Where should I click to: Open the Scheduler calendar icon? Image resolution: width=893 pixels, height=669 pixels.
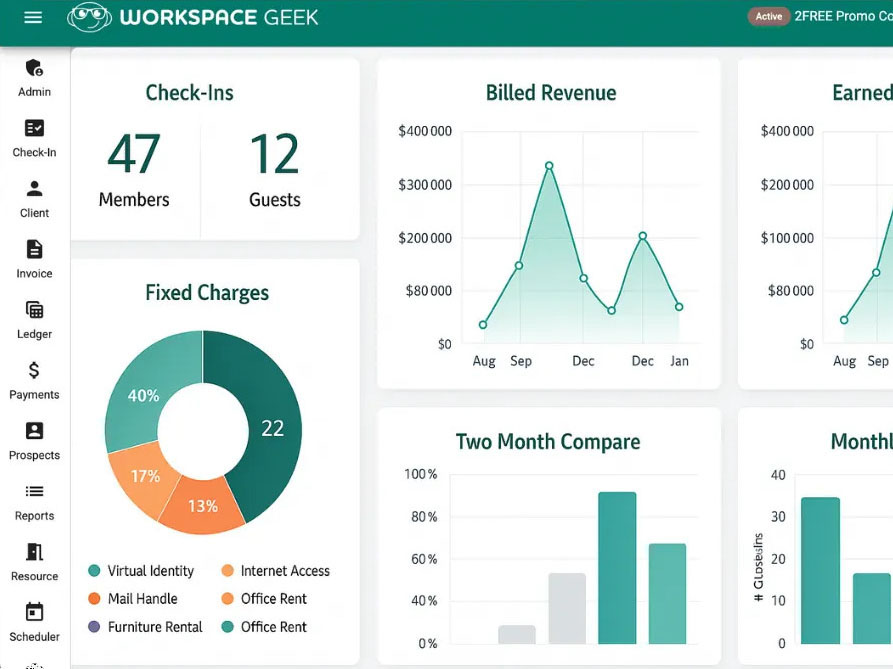[34, 612]
